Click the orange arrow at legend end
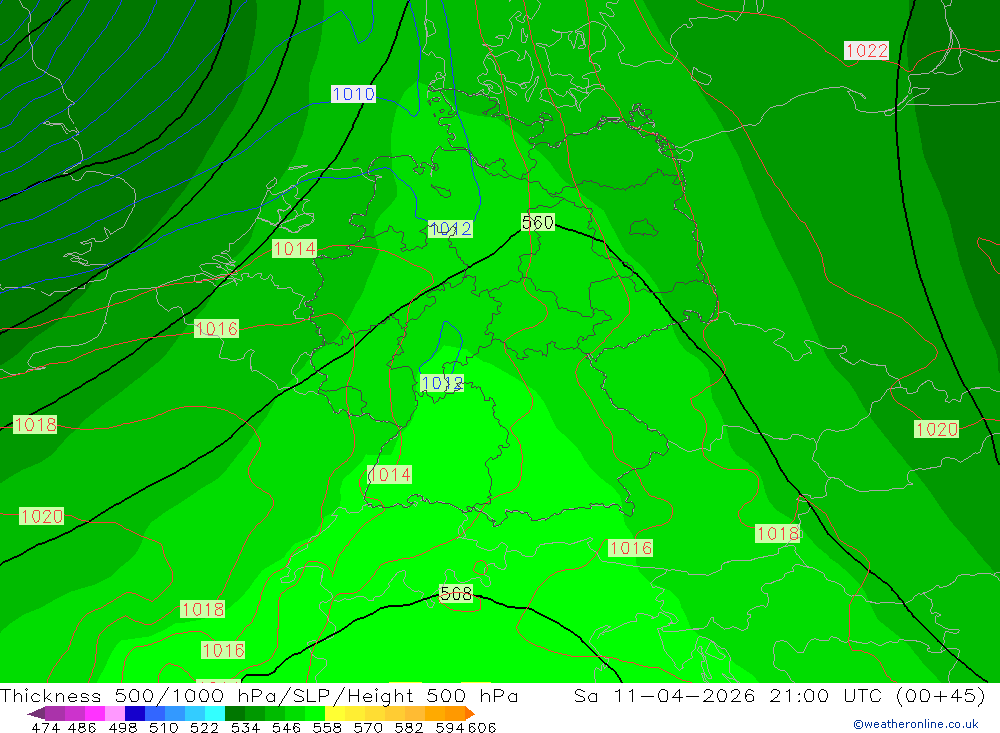Viewport: 1000px width, 733px height. click(469, 713)
